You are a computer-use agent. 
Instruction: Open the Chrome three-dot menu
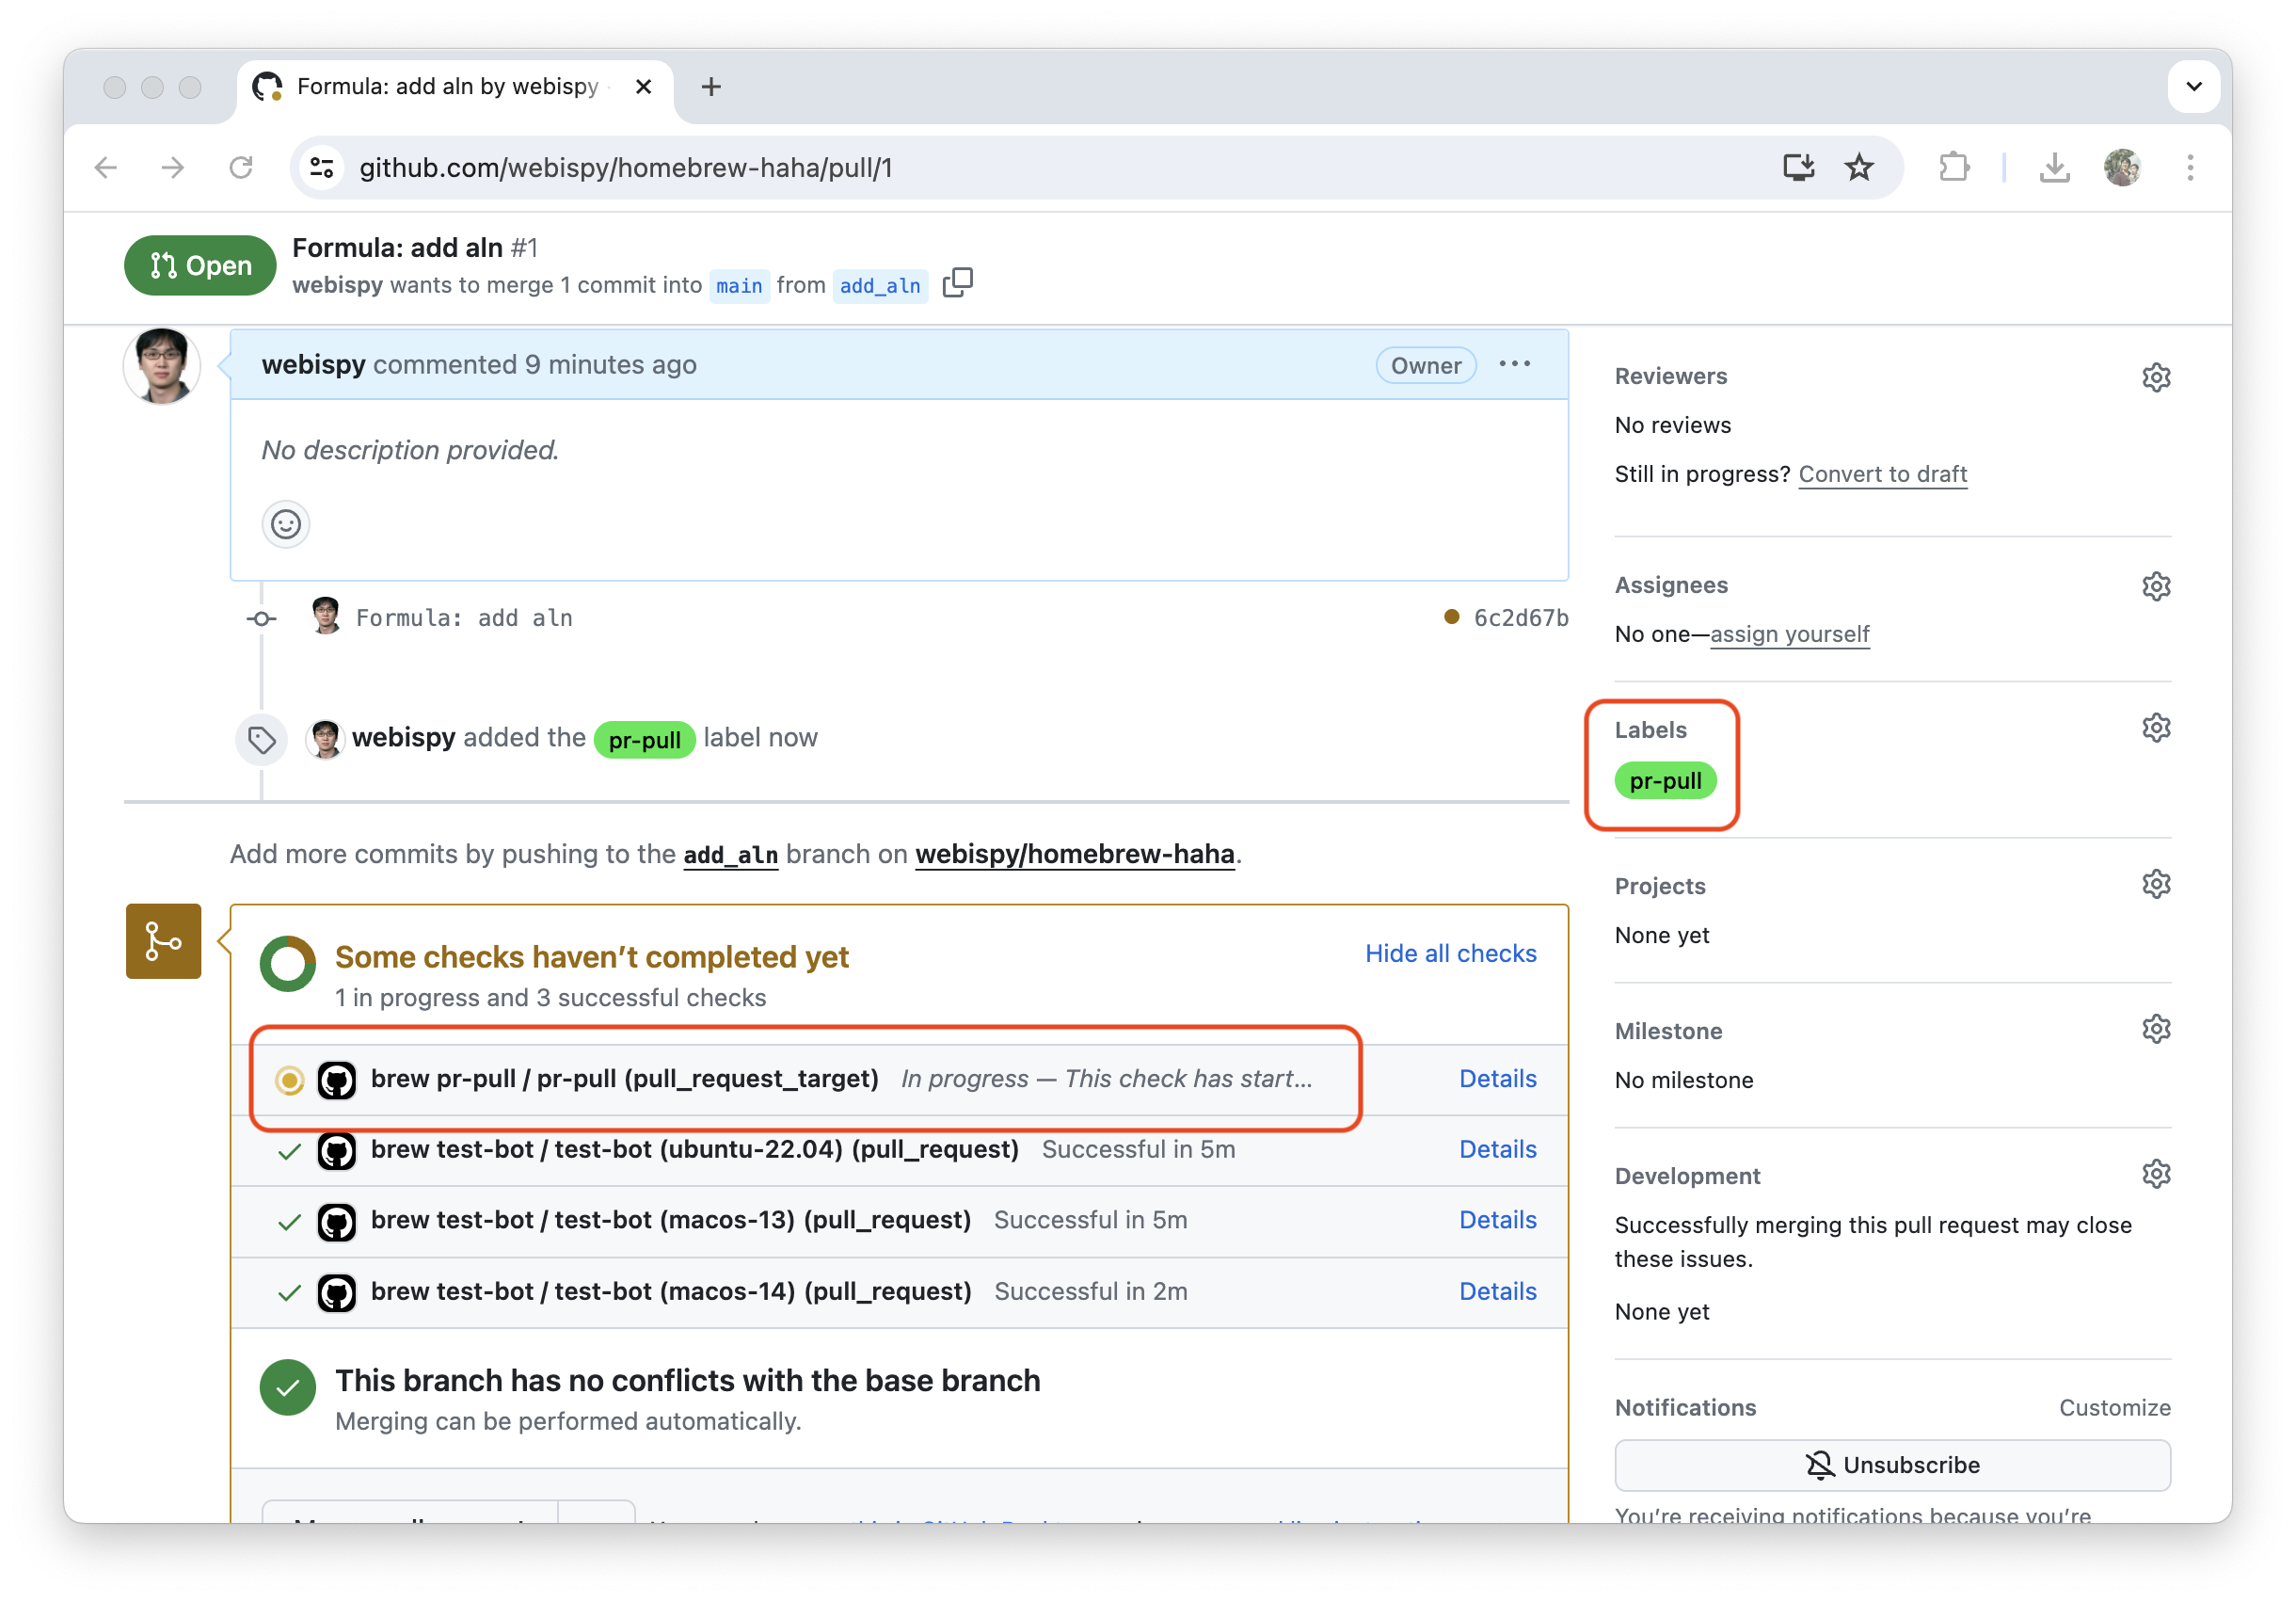[2190, 167]
